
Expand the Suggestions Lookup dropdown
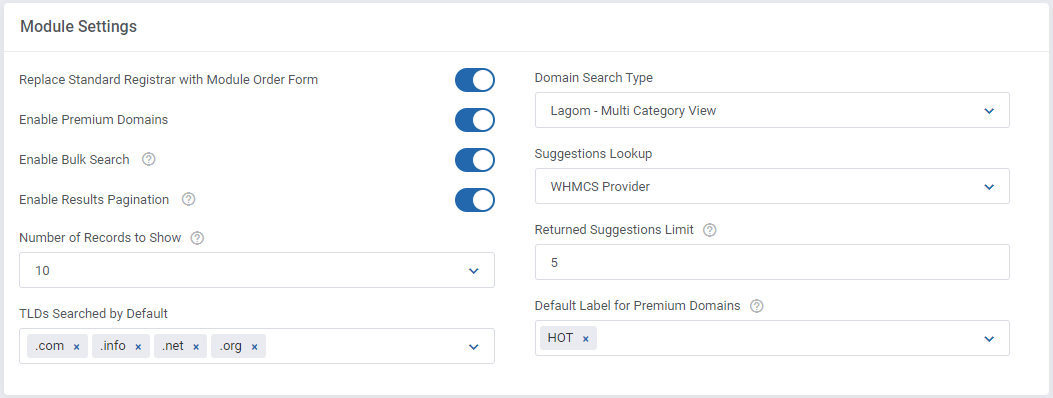772,186
